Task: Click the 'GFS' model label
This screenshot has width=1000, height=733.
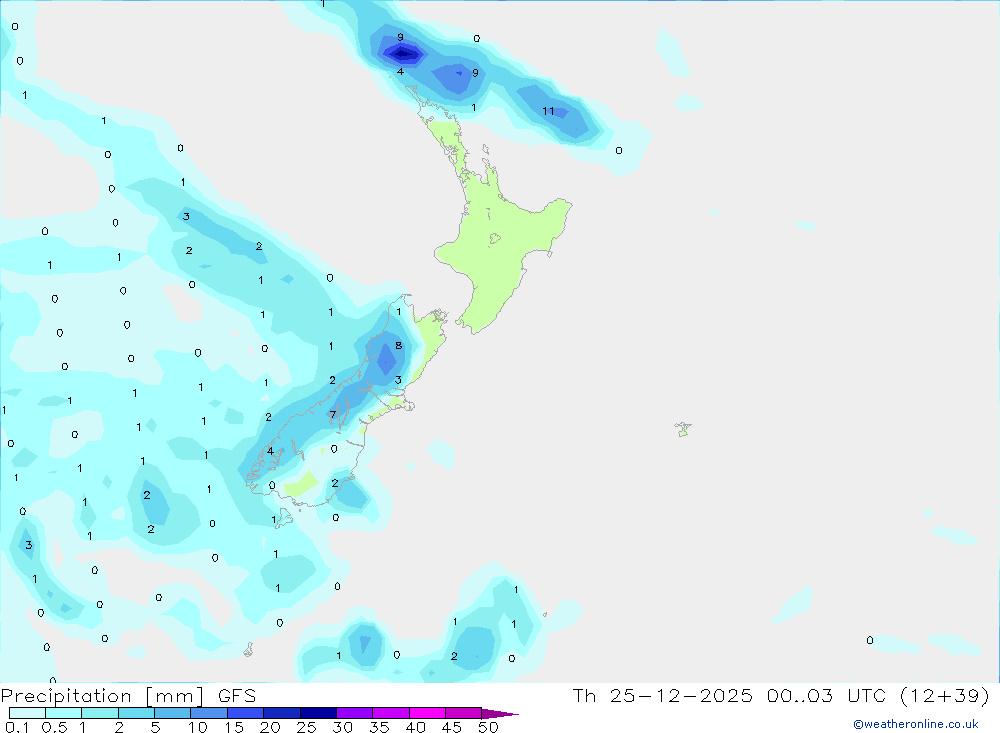Action: coord(237,695)
